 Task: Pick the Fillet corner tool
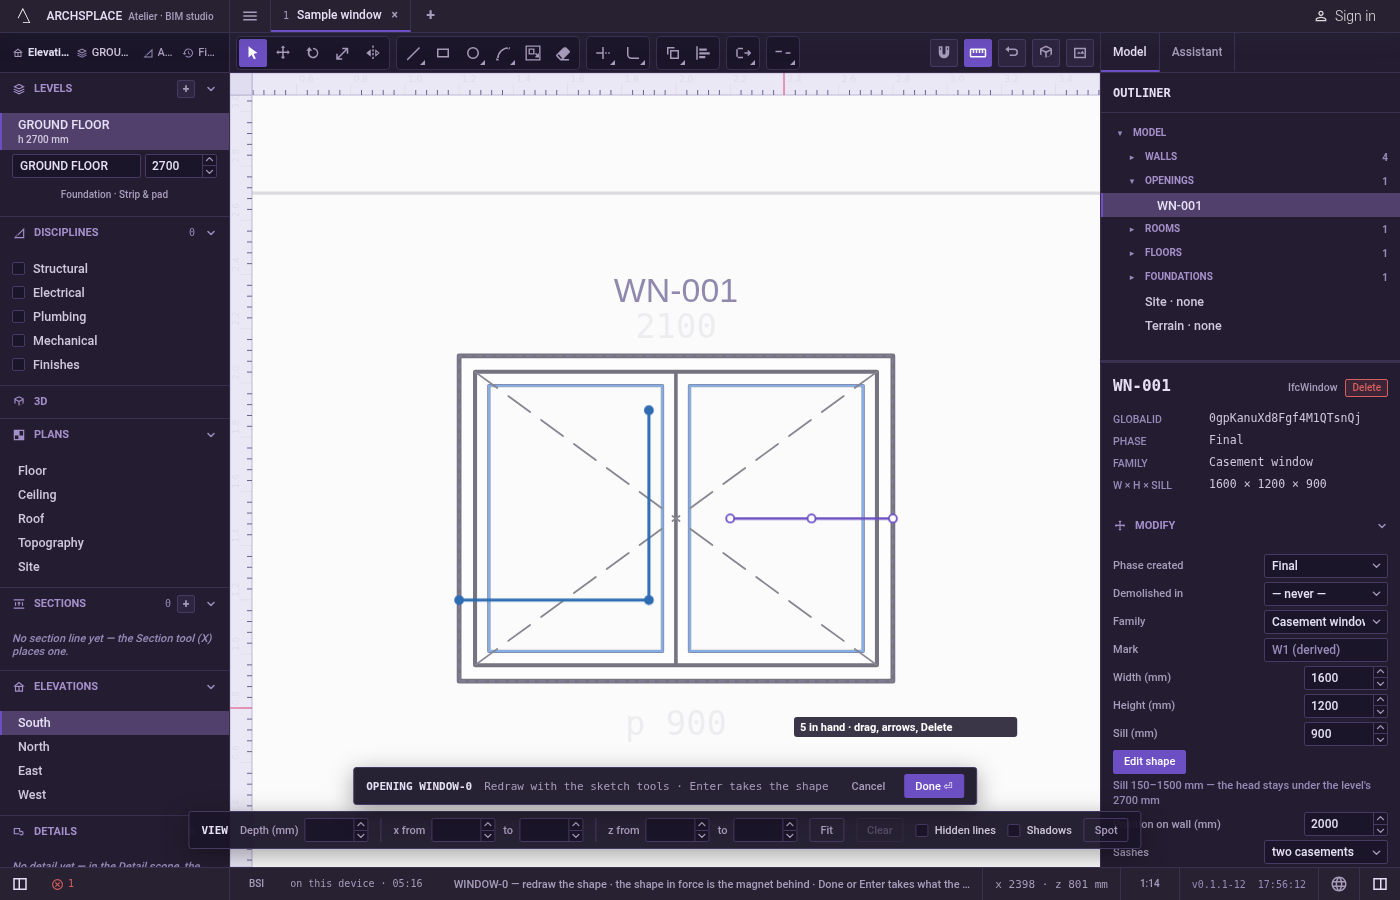coord(633,53)
